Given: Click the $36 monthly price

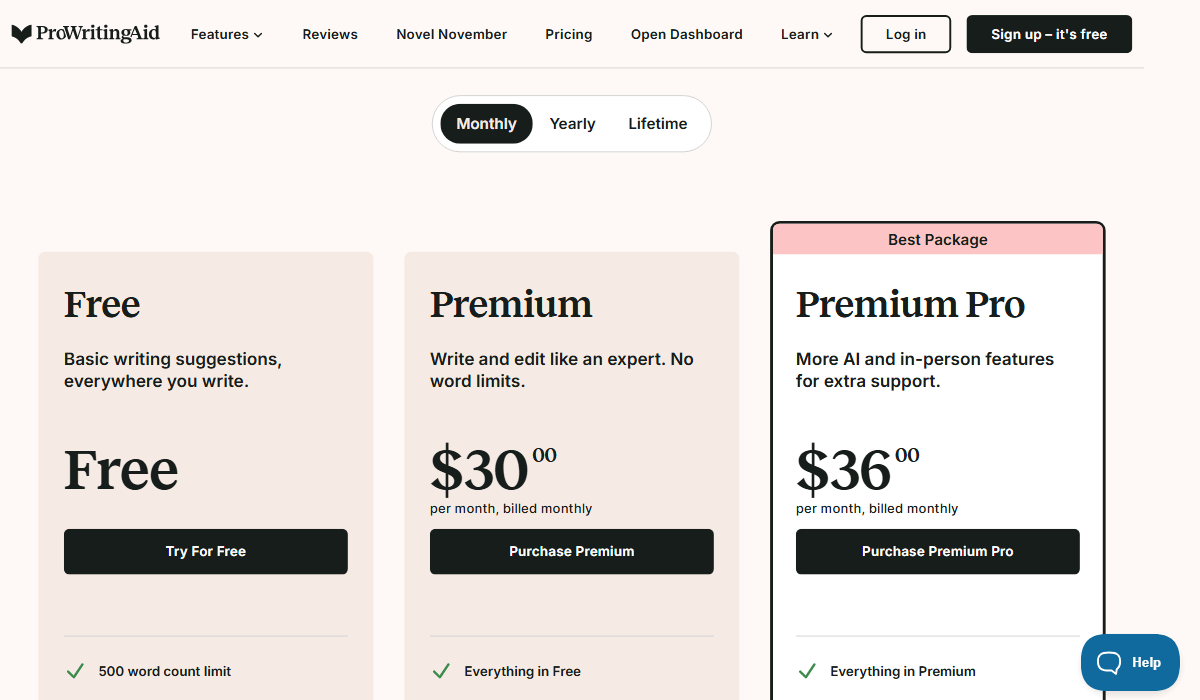Looking at the screenshot, I should point(858,468).
